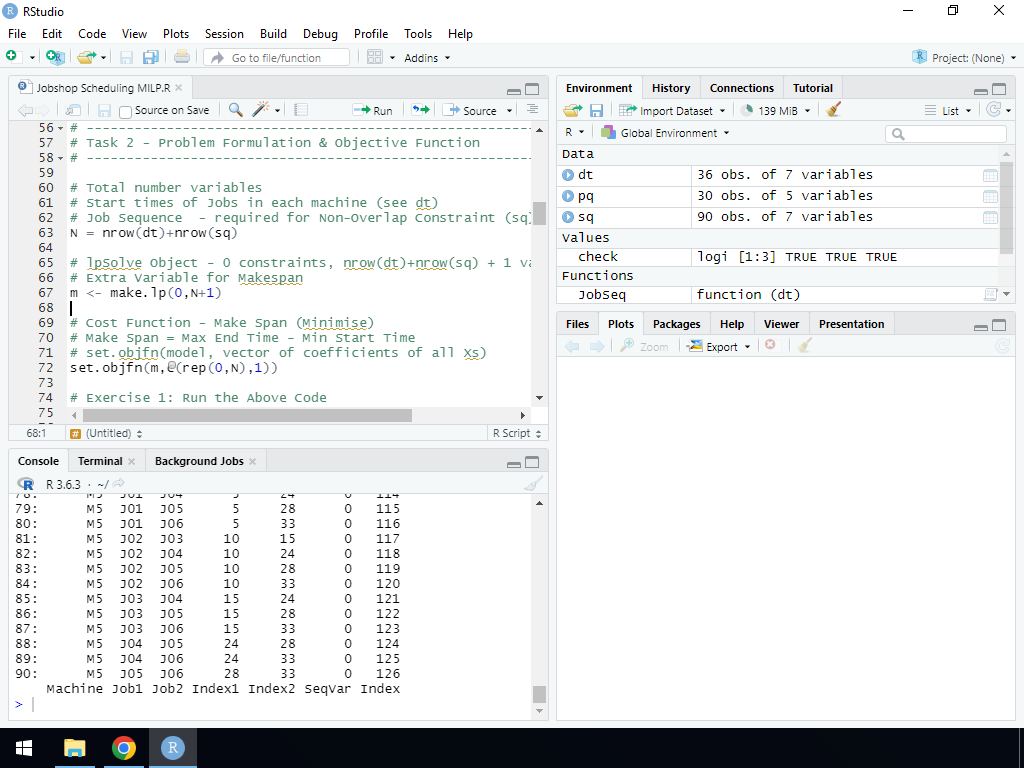
Task: Toggle the Source on Save checkbox
Action: click(x=126, y=111)
